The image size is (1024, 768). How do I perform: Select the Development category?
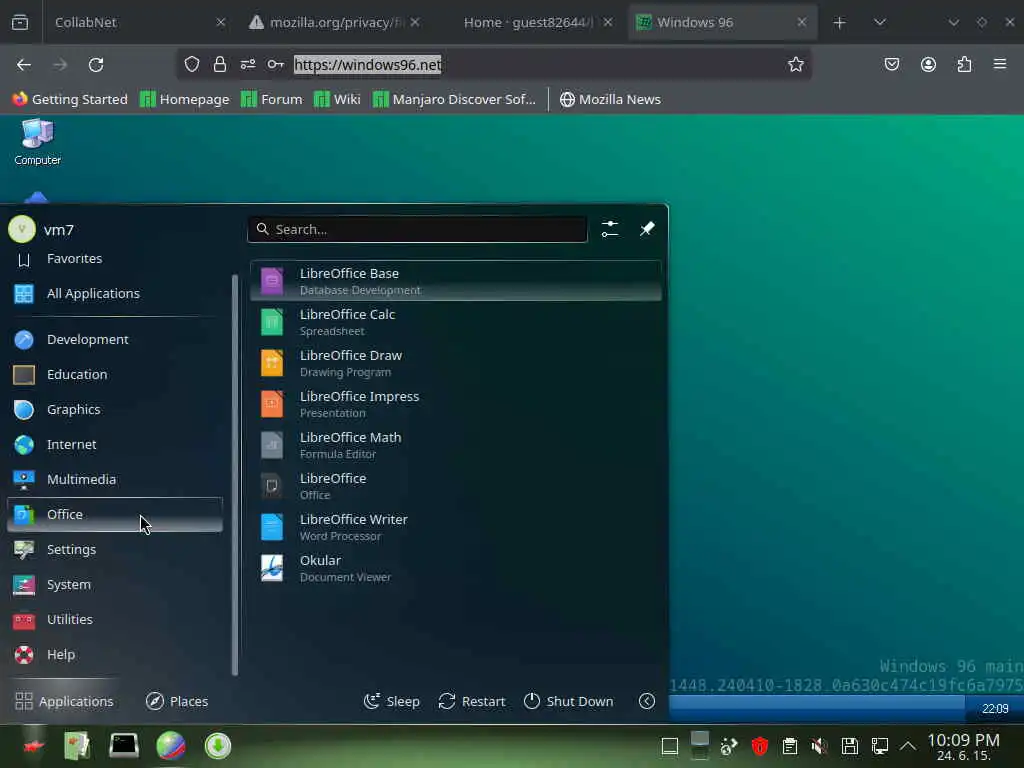[x=115, y=340]
